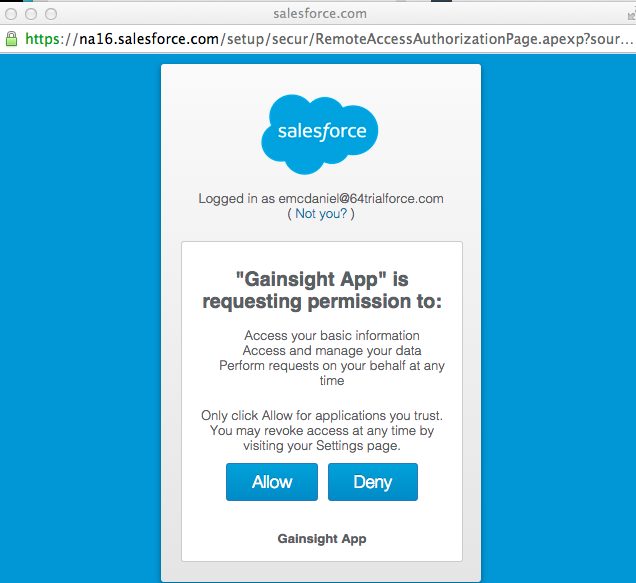Screen dimensions: 636x583
Task: Allow Gainsight App access
Action: tap(272, 482)
